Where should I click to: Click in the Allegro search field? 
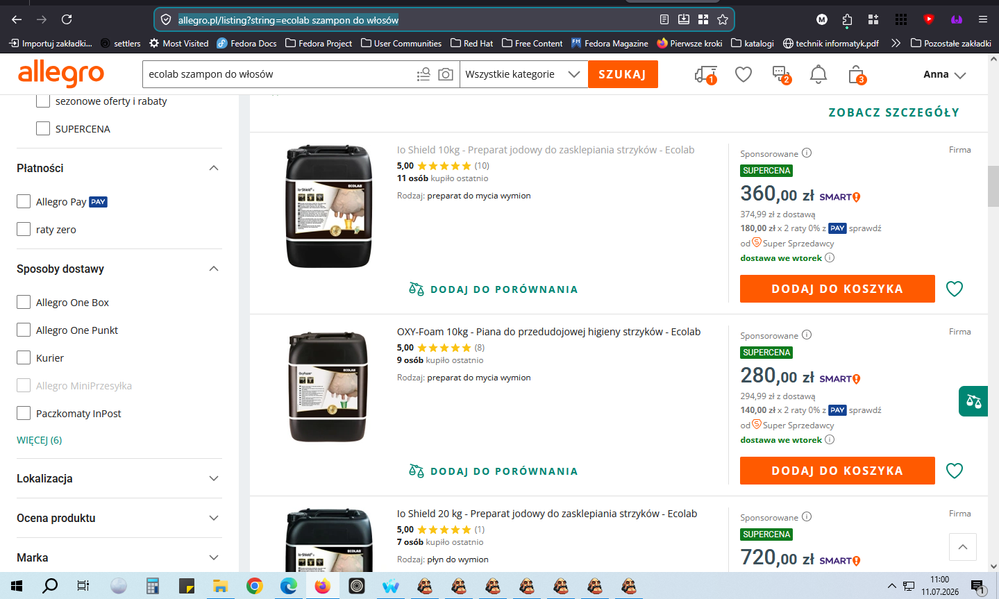[x=278, y=75]
